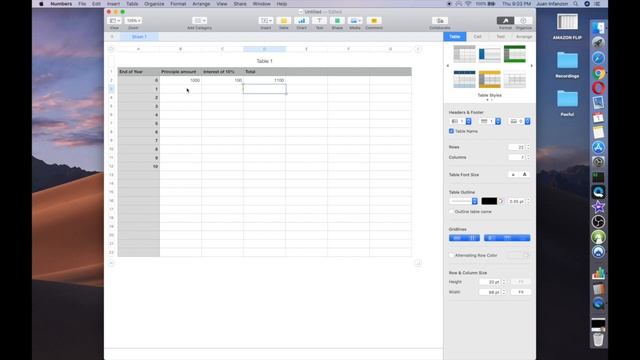640x360 pixels.
Task: Increase the table font size with large A
Action: click(x=524, y=175)
